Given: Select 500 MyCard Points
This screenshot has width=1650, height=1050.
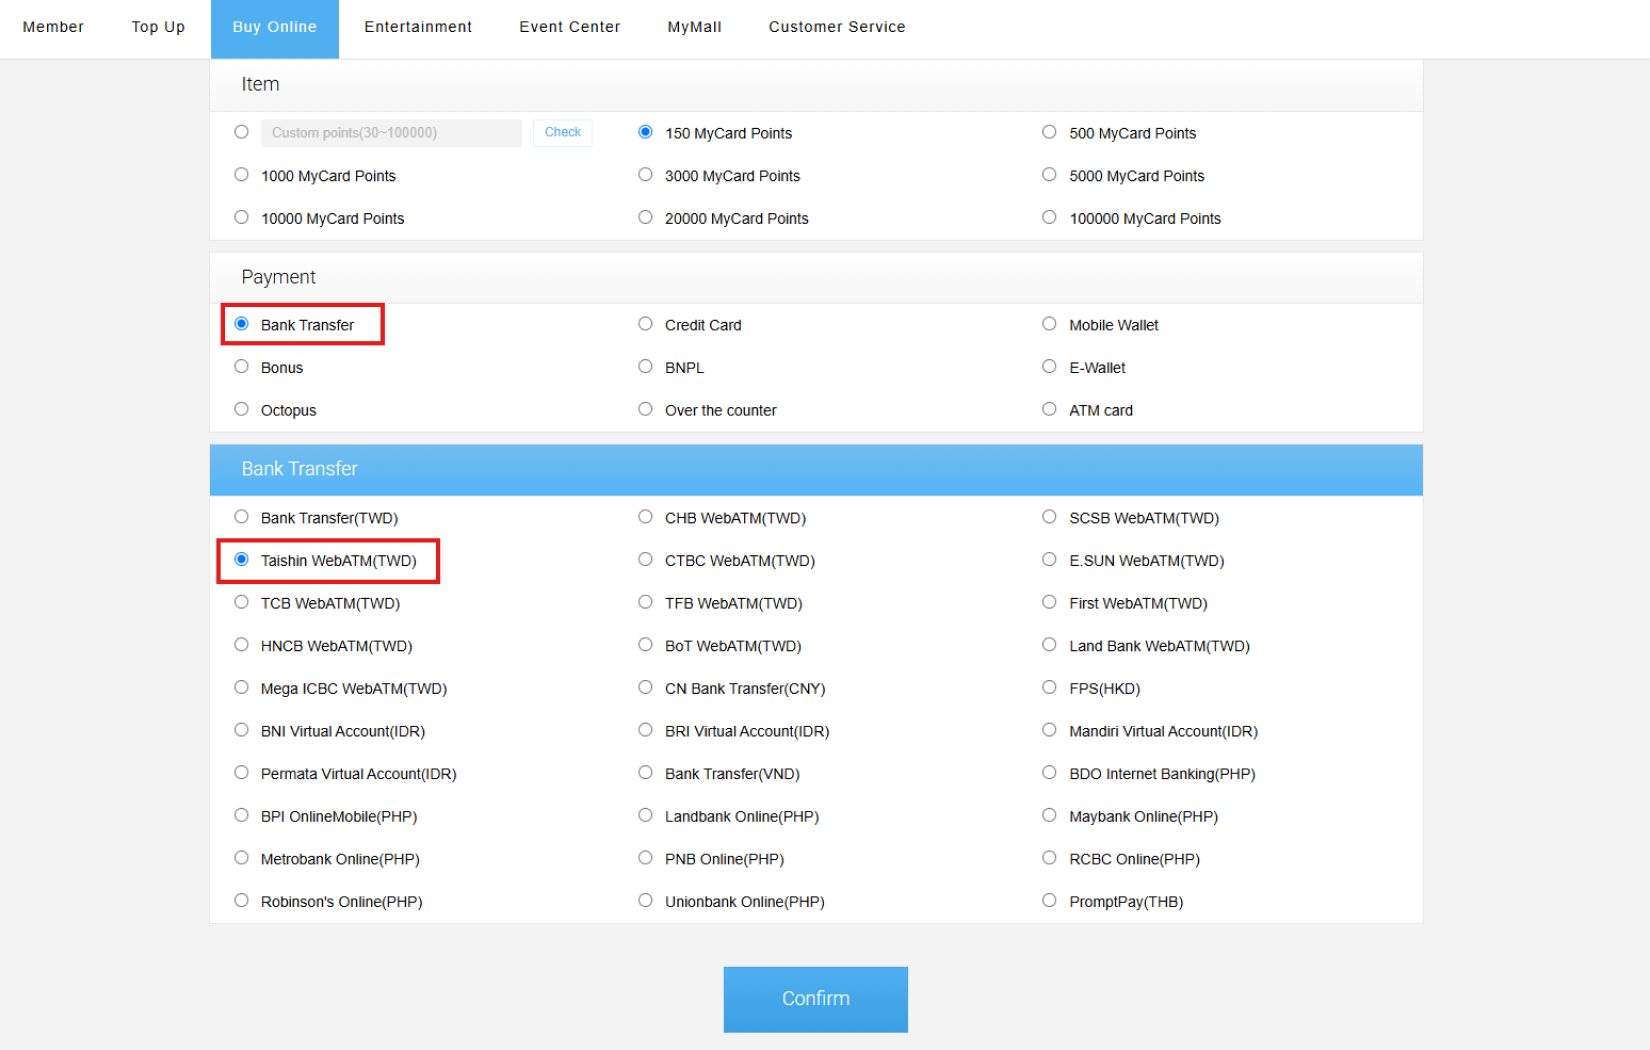Looking at the screenshot, I should [x=1049, y=132].
